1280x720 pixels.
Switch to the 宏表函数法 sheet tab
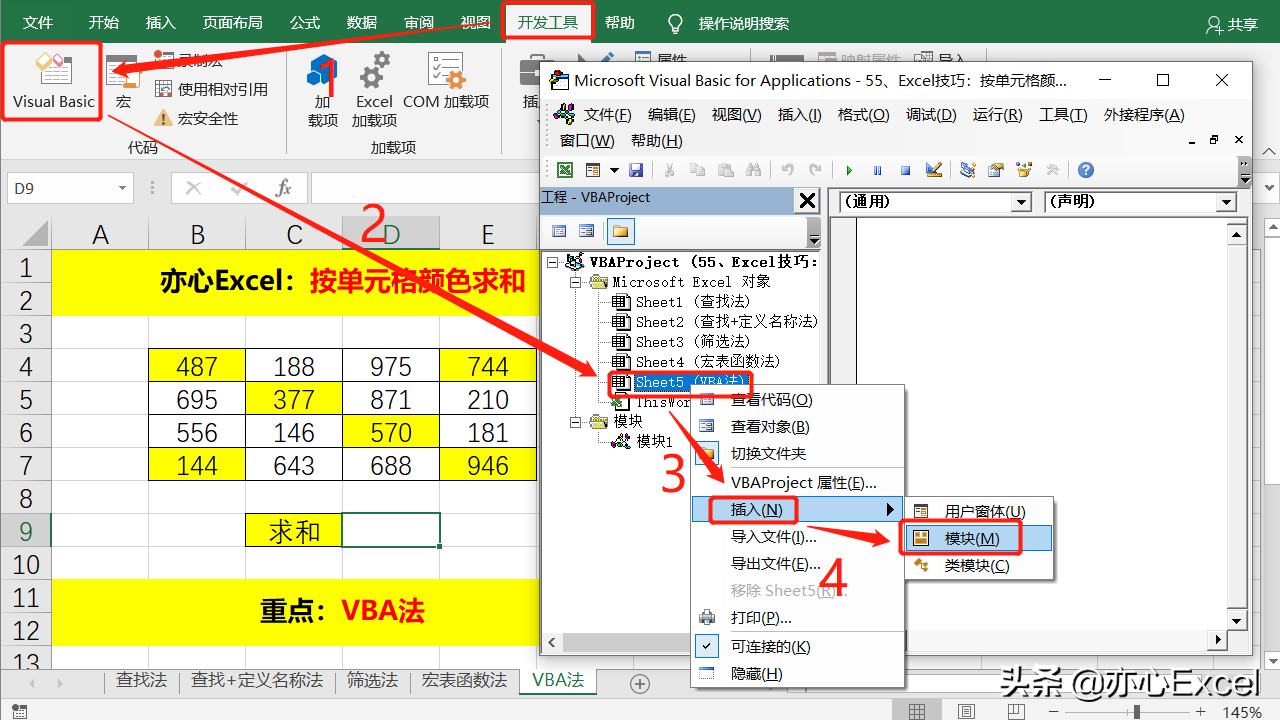pyautogui.click(x=464, y=681)
